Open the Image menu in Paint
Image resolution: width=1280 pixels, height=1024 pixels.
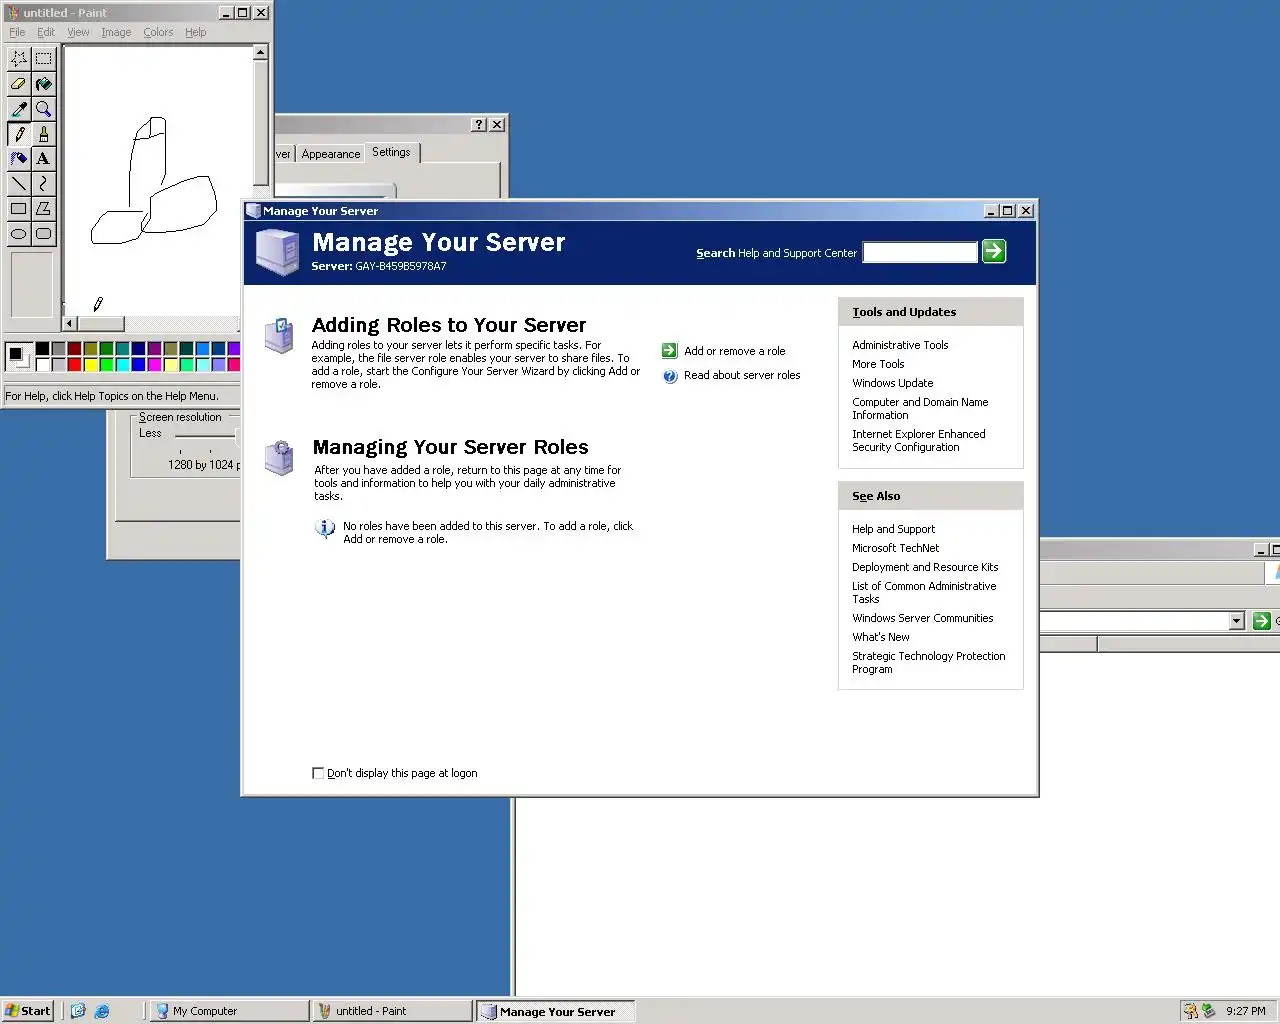tap(116, 32)
